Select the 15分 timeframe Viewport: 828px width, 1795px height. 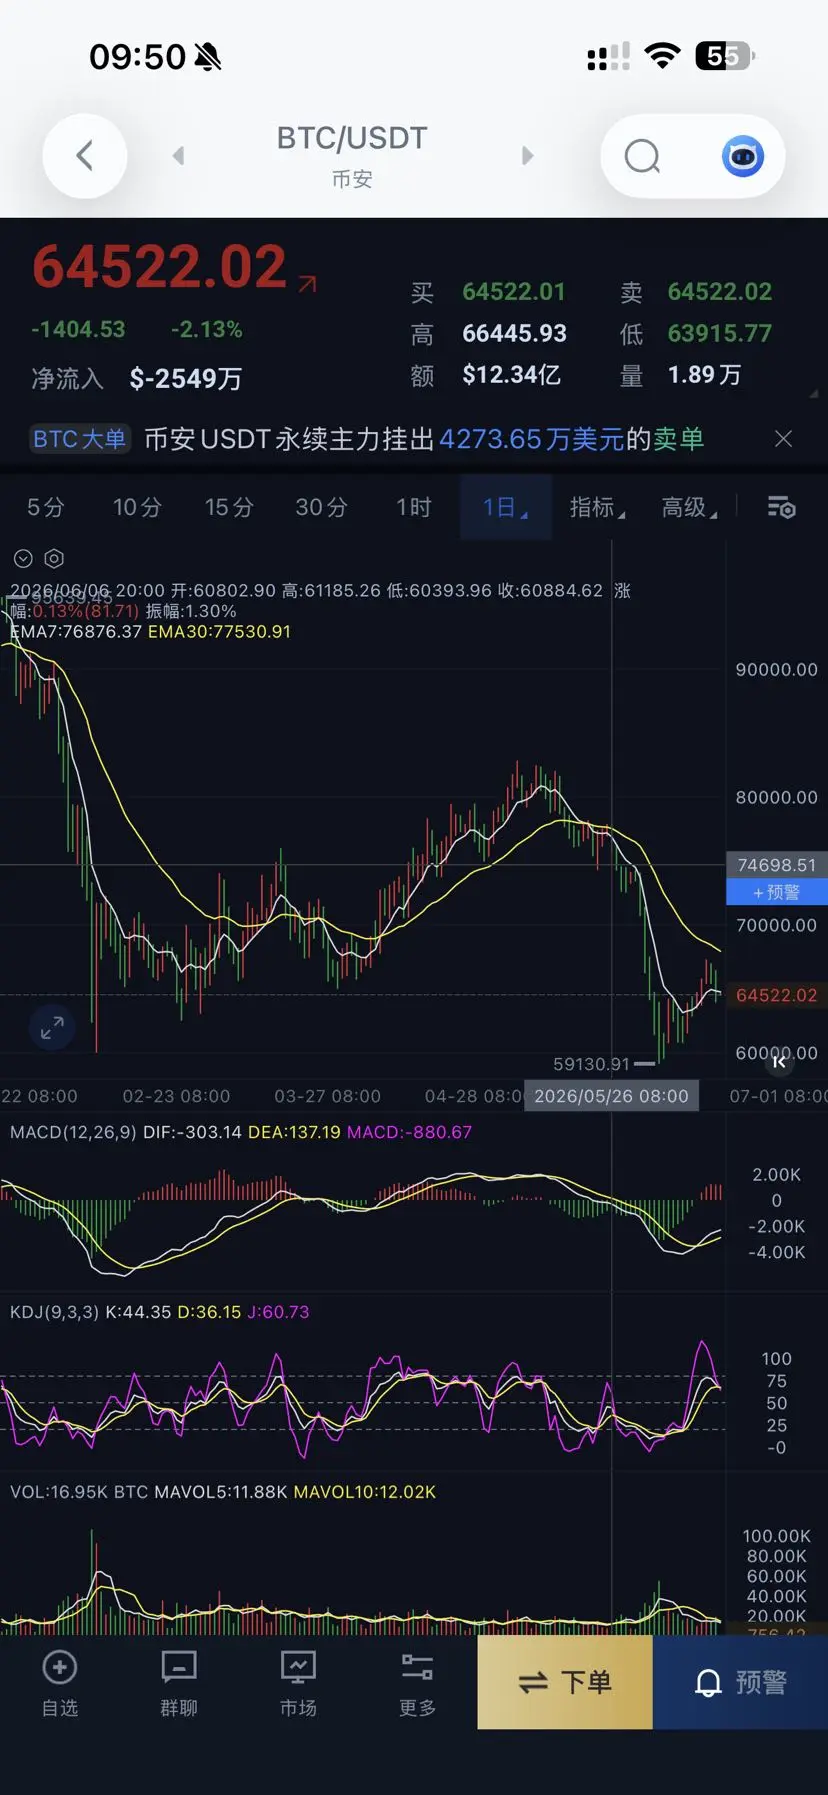(229, 507)
